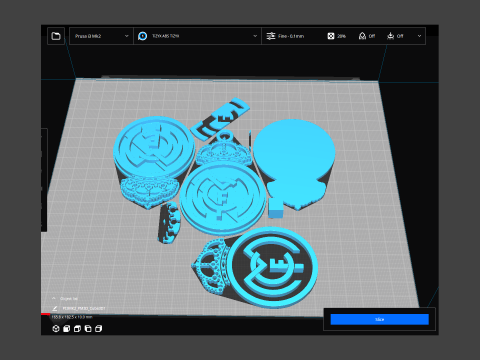The image size is (480, 360).
Task: Click the print job name text
Action: click(x=84, y=308)
